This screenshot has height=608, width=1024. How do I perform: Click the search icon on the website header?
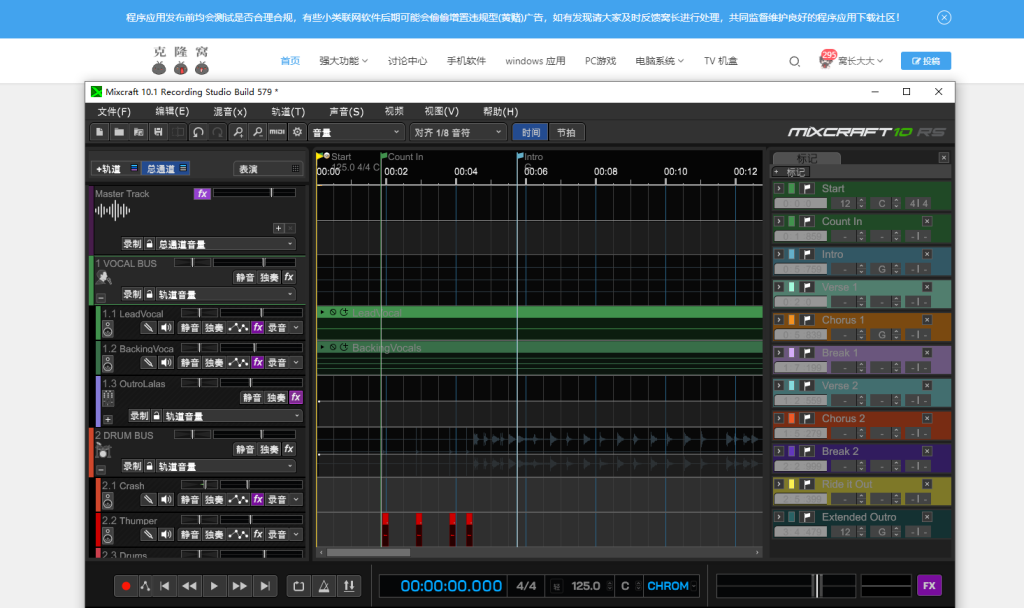794,61
